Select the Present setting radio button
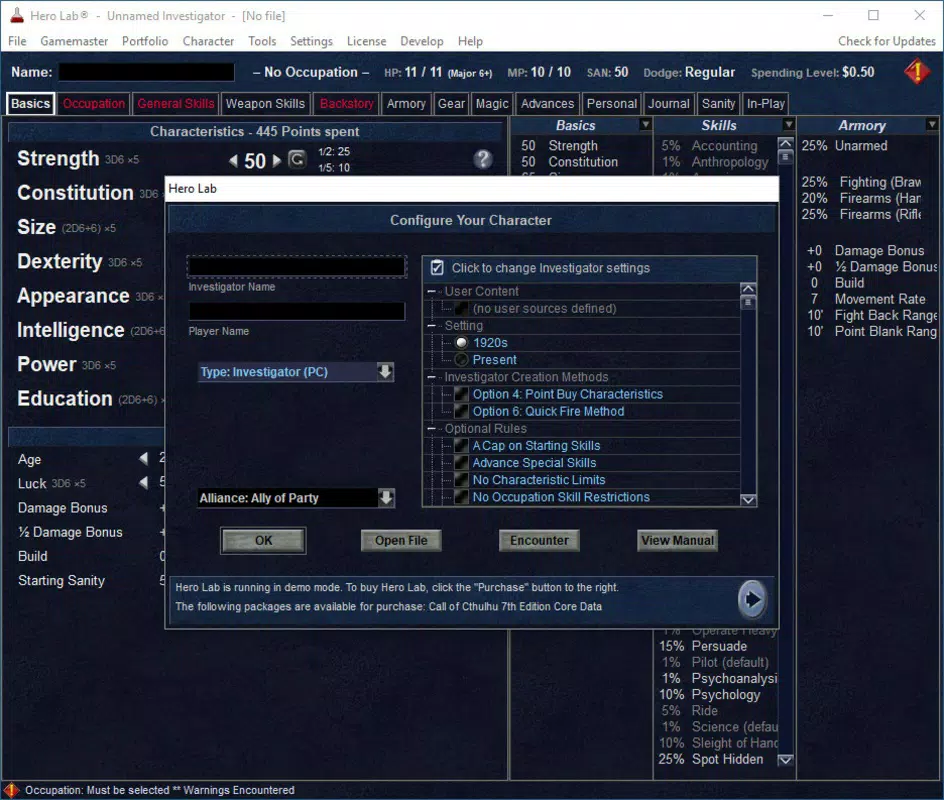 [461, 359]
